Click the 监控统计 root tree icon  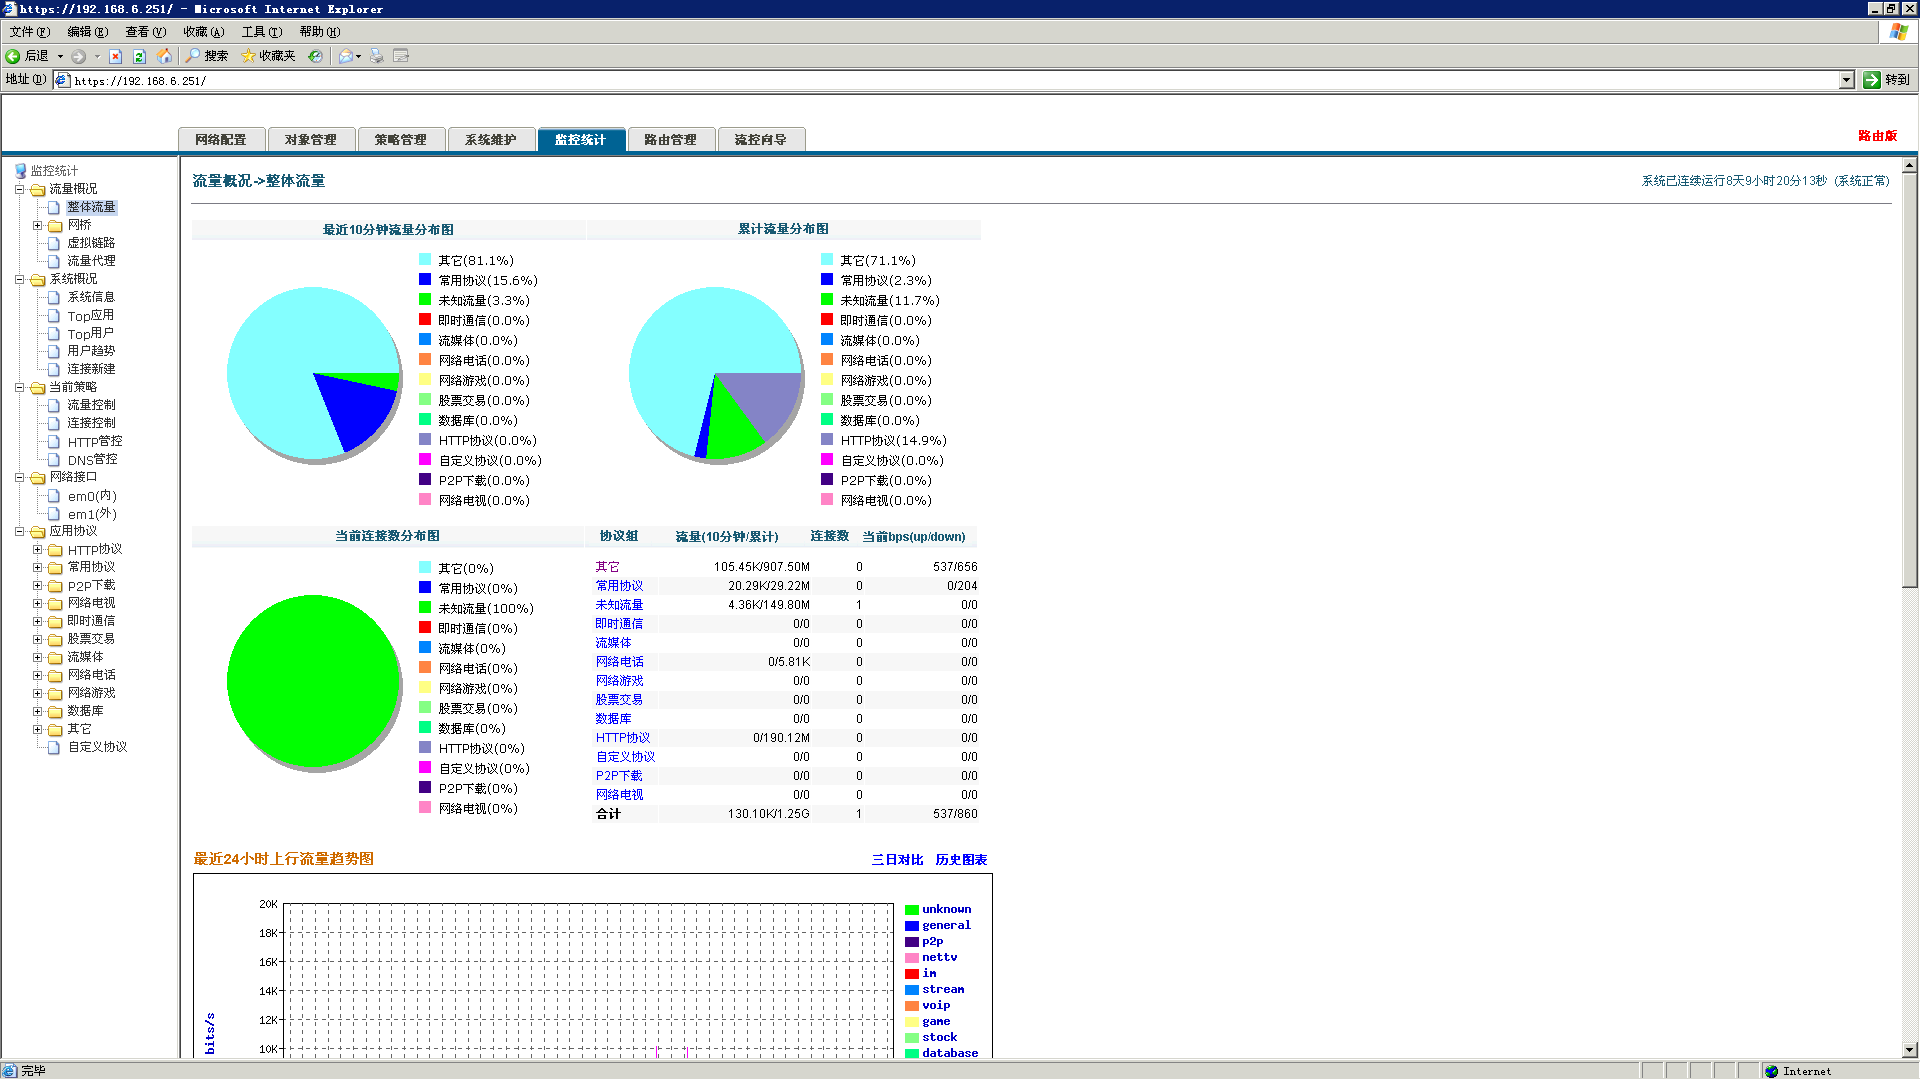click(x=20, y=171)
